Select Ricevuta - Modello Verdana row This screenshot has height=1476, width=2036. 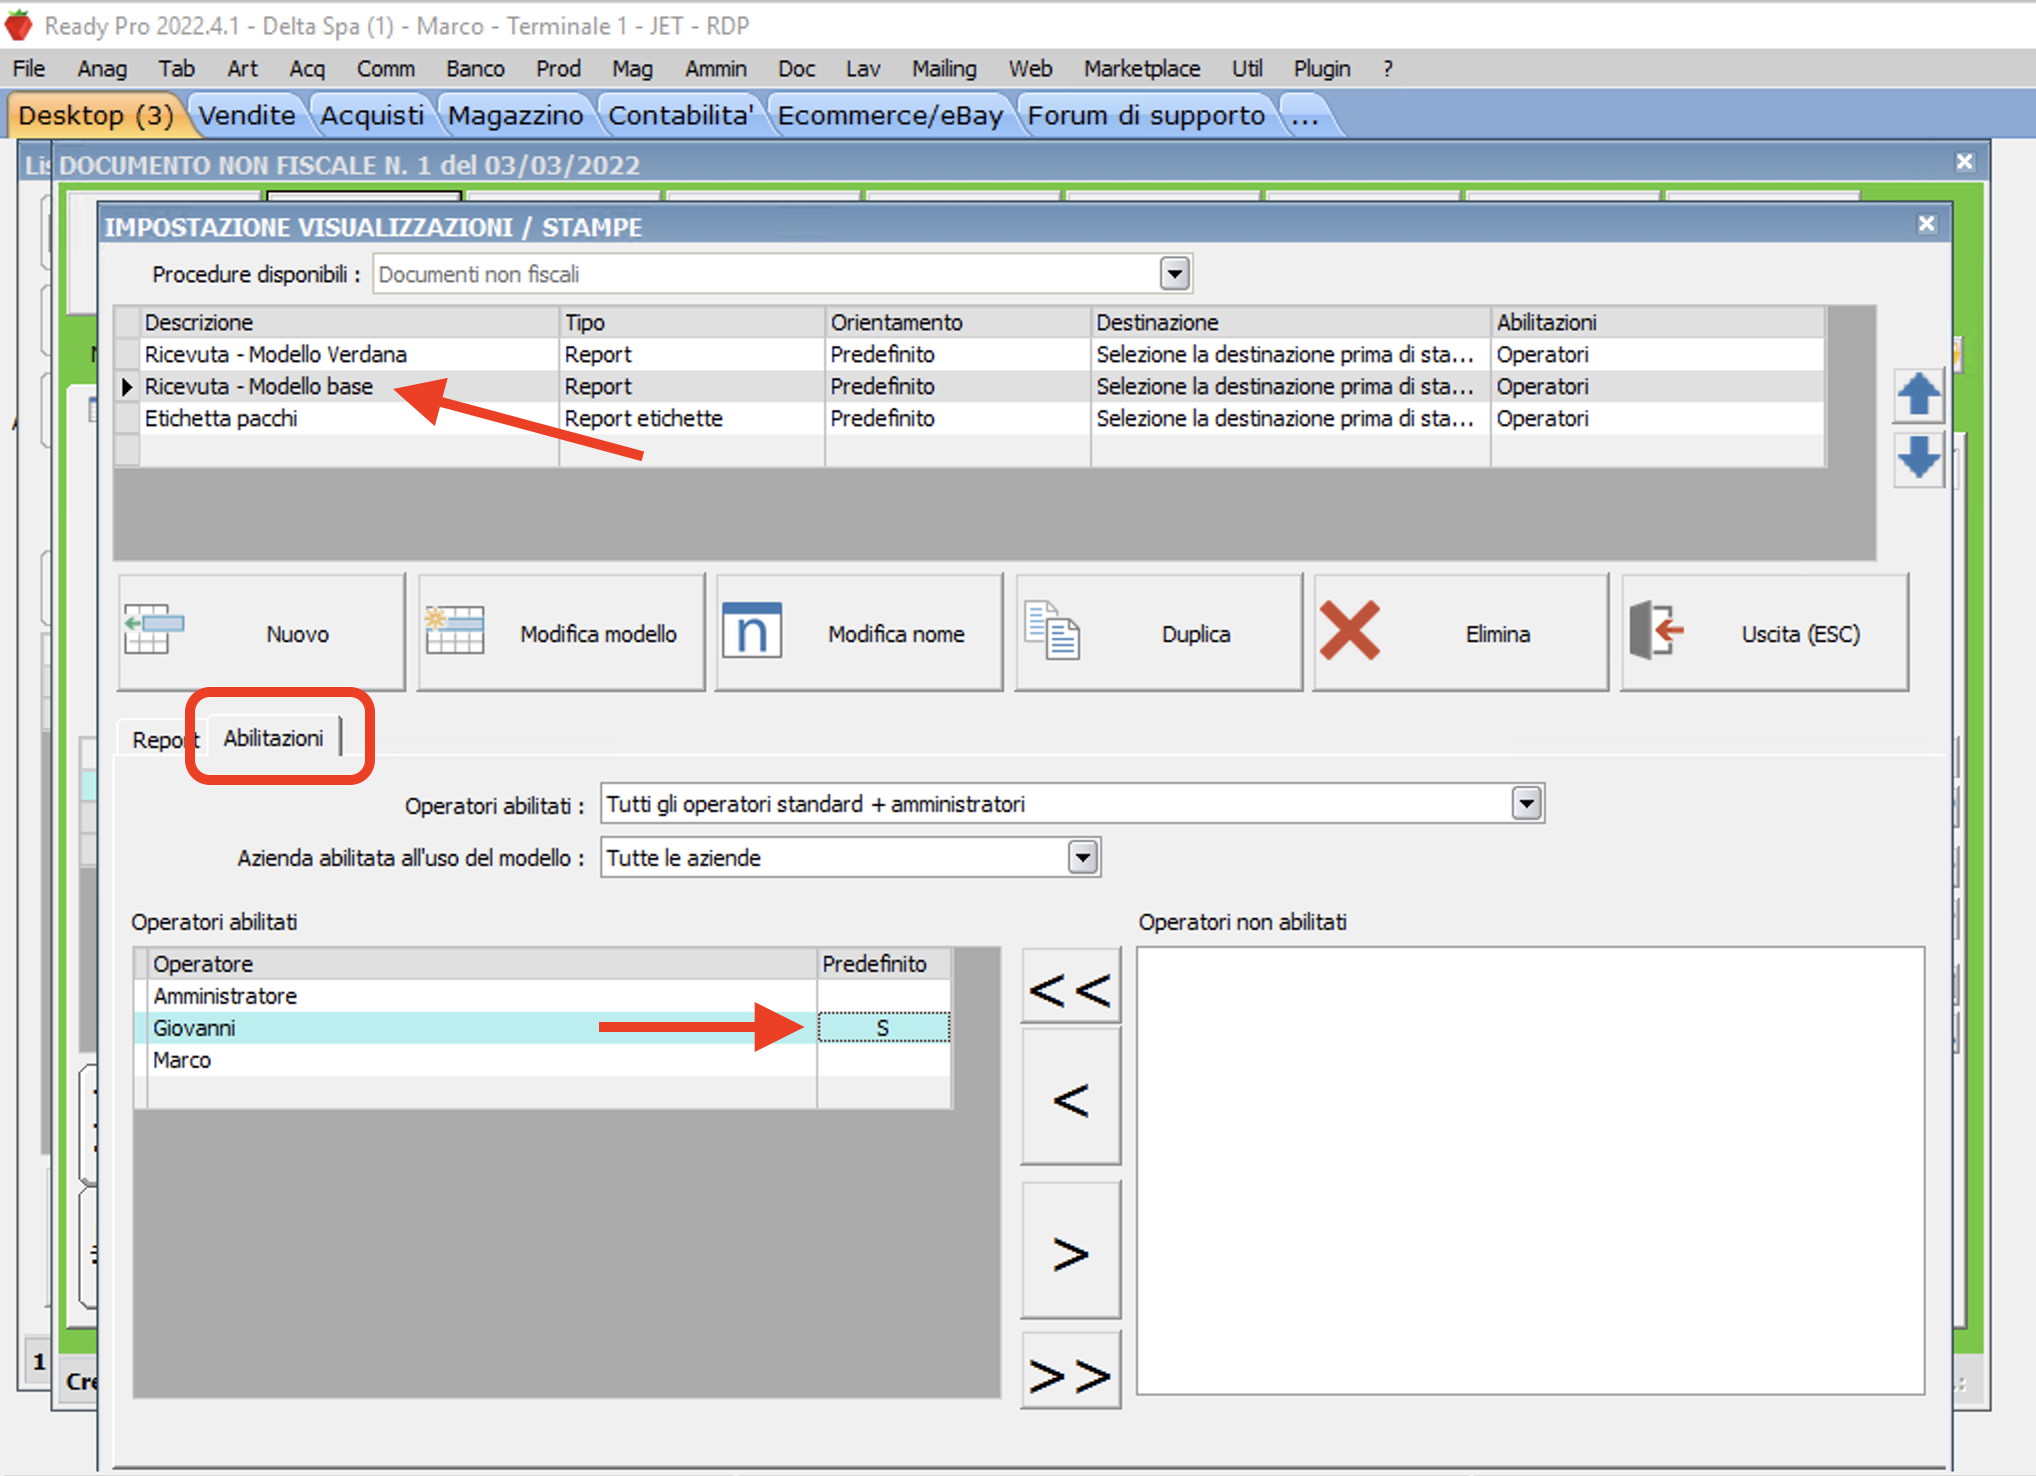[x=275, y=354]
